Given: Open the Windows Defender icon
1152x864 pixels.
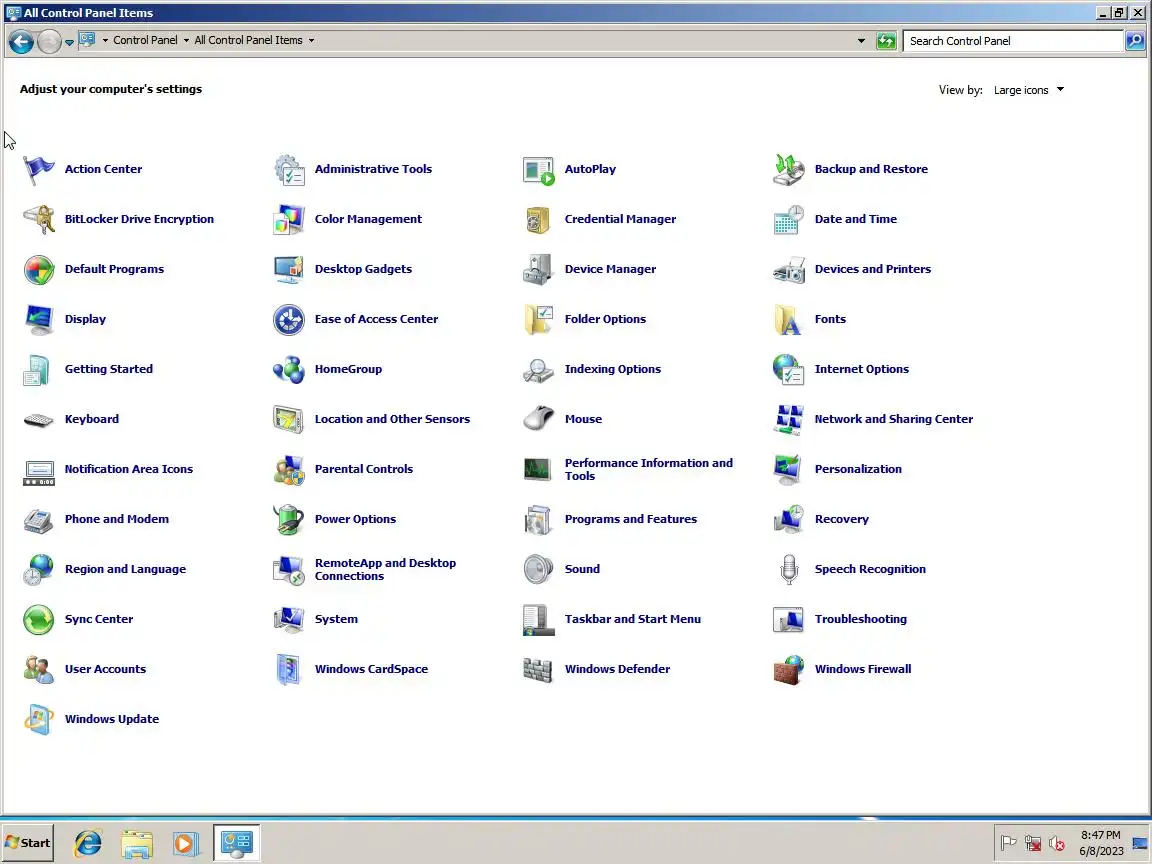Looking at the screenshot, I should 539,669.
